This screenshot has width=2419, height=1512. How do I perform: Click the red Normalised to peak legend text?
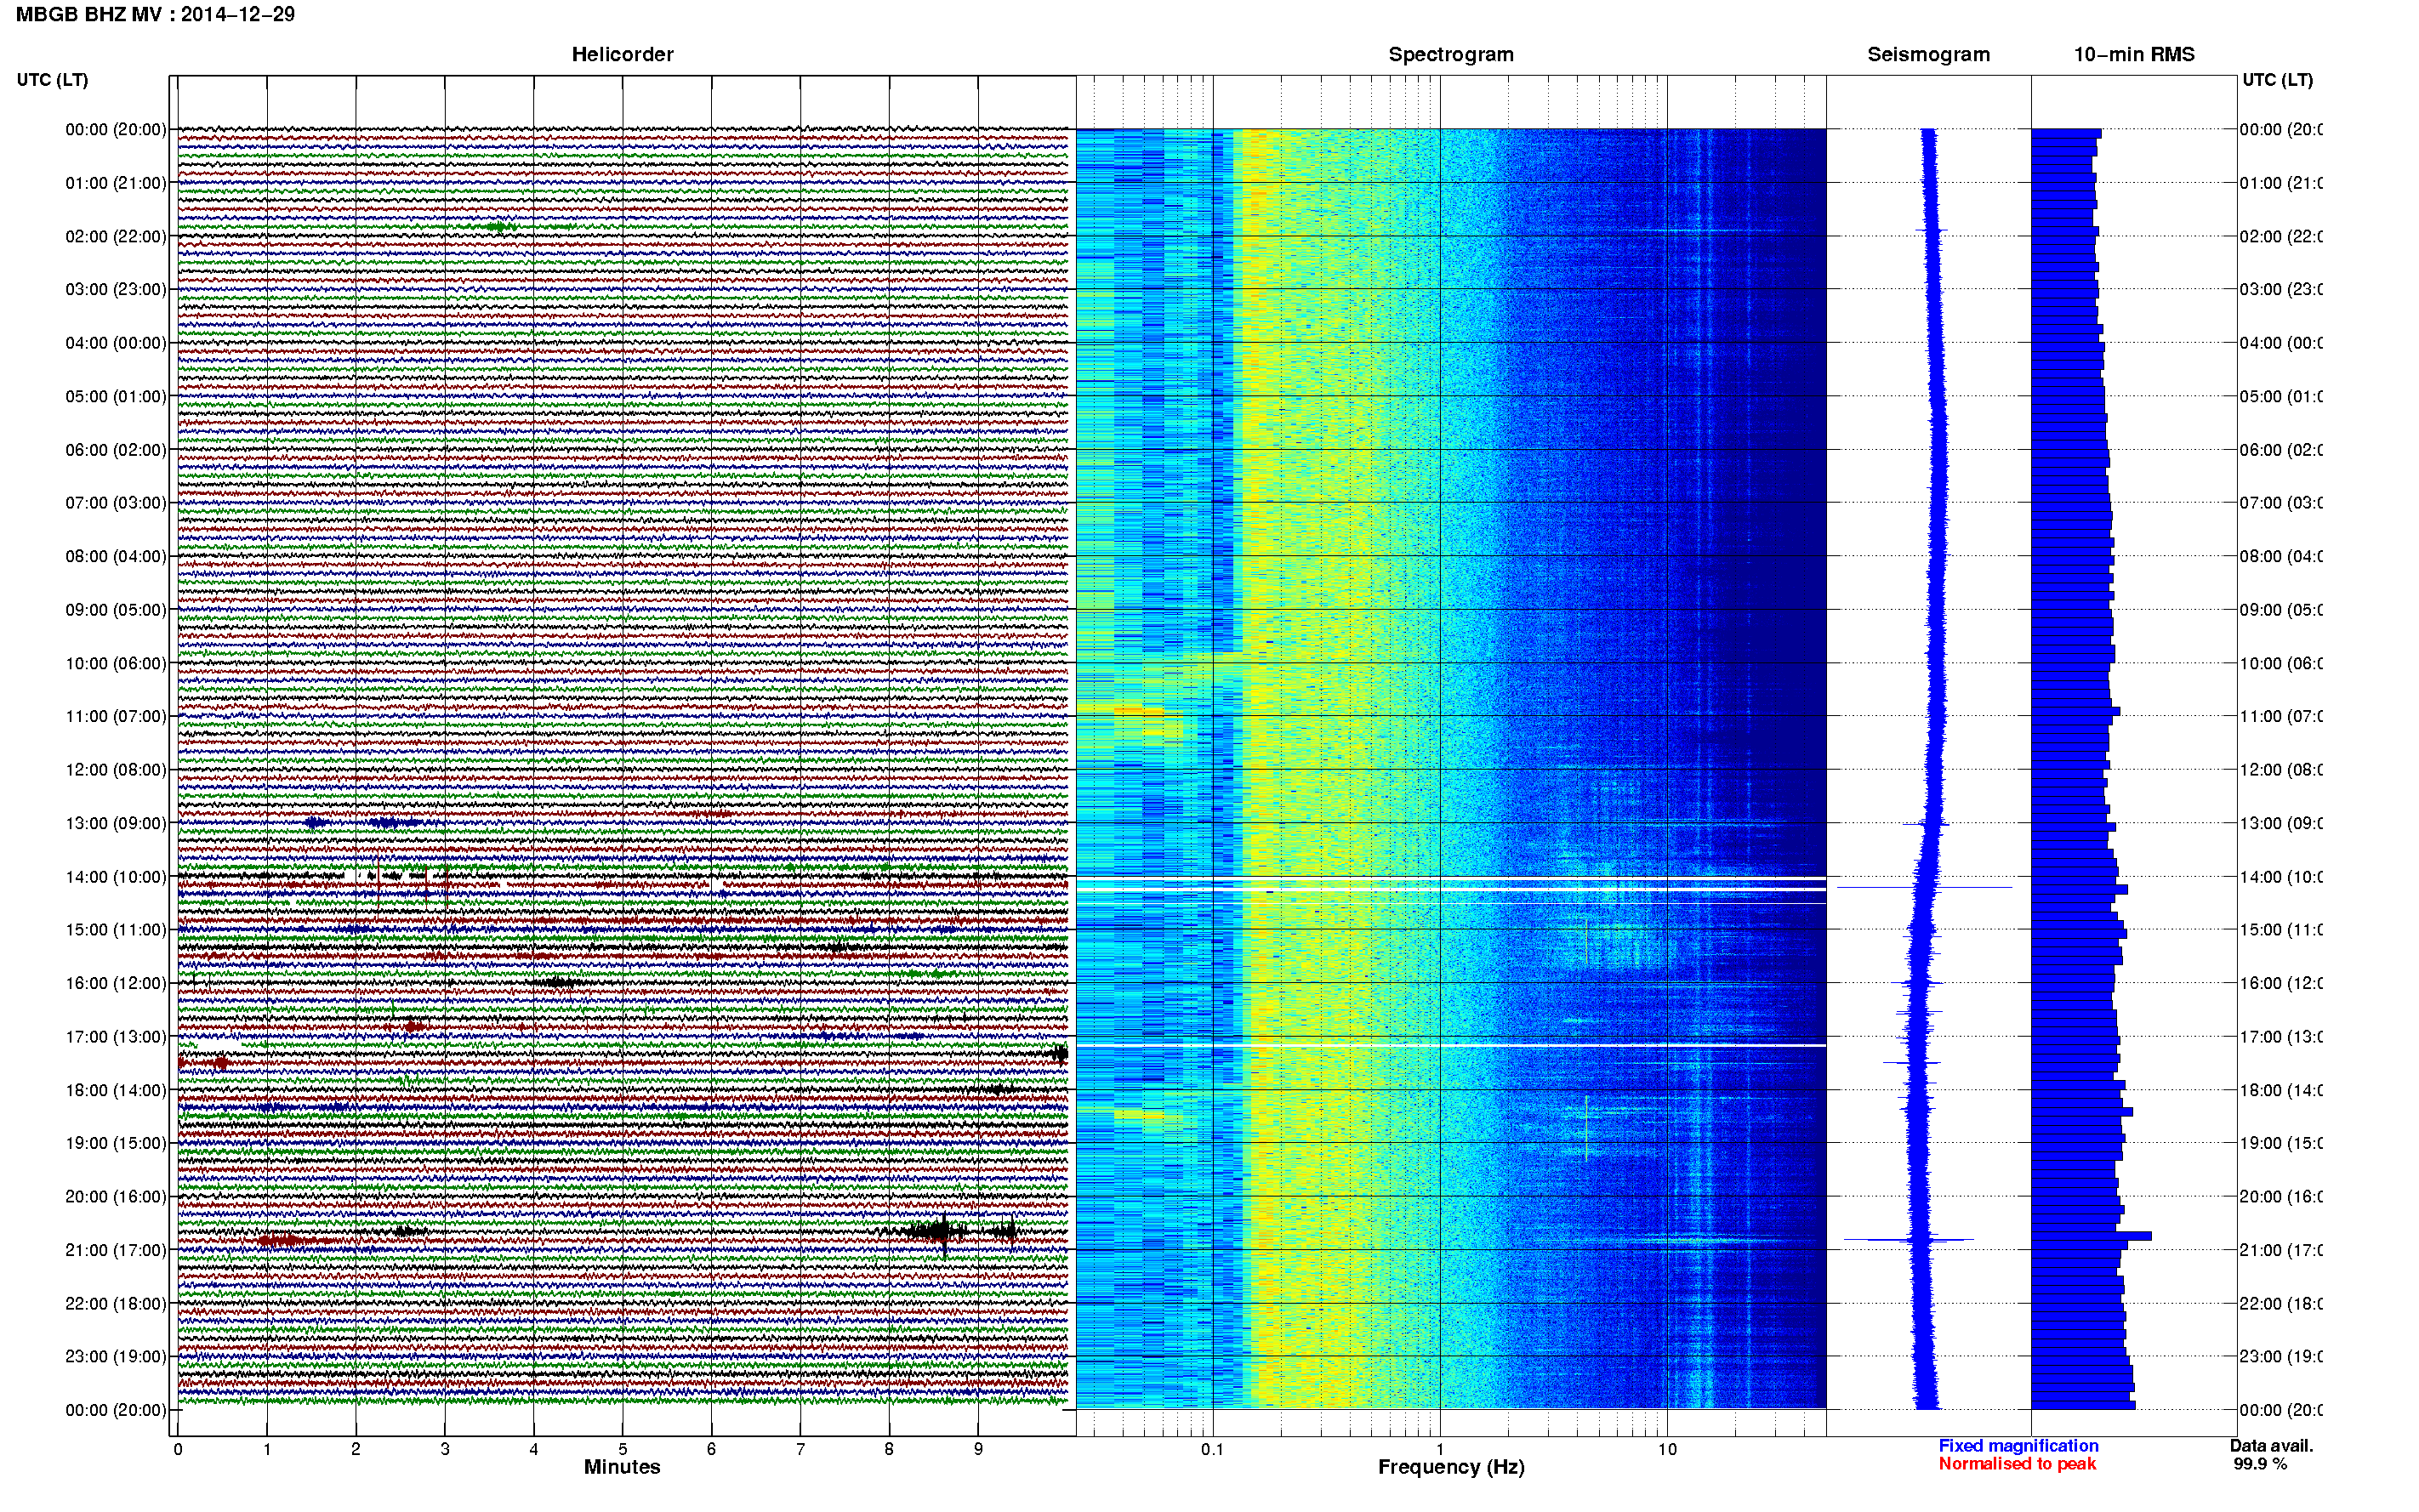(2017, 1464)
